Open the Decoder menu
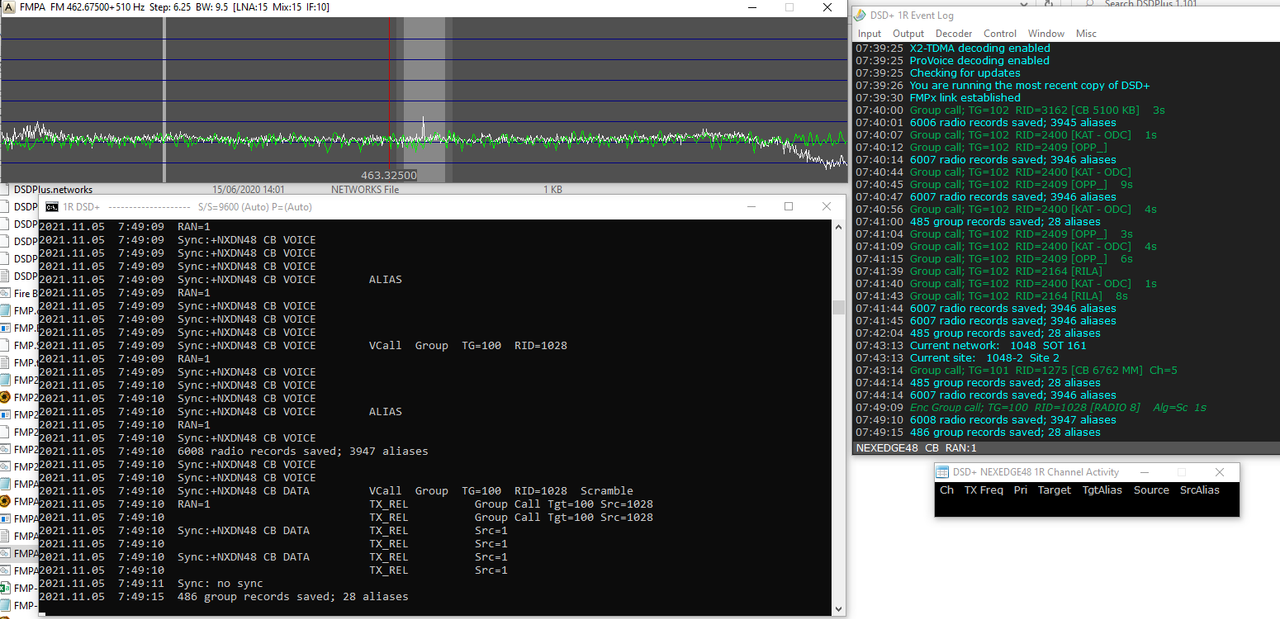 [x=953, y=33]
